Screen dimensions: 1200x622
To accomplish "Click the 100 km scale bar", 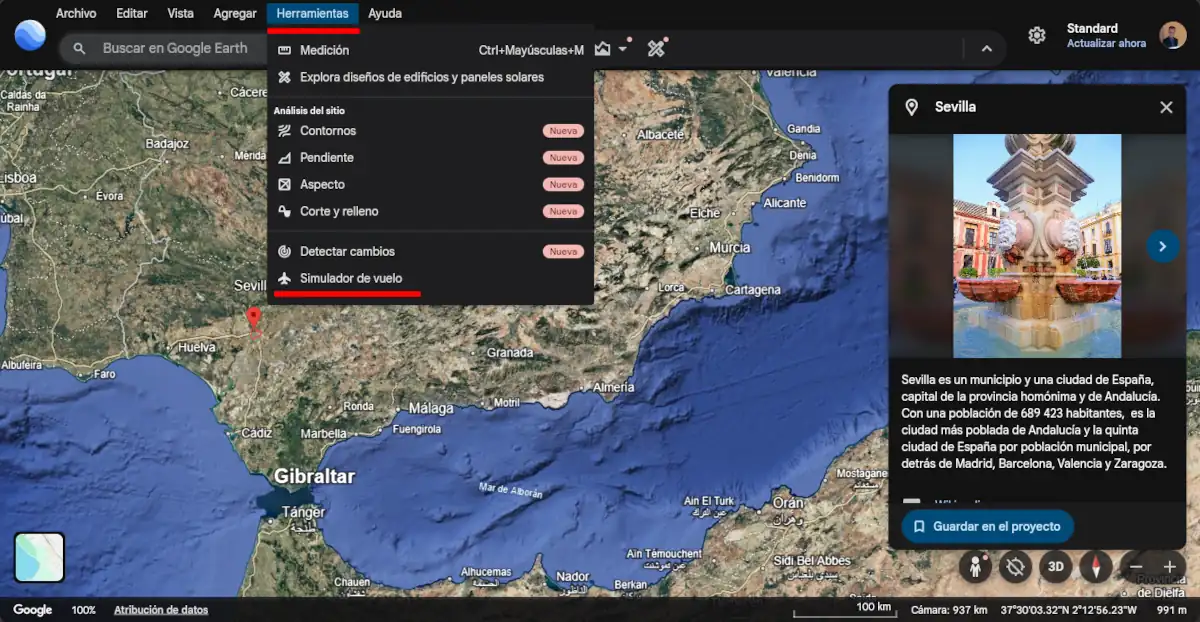I will [x=845, y=610].
